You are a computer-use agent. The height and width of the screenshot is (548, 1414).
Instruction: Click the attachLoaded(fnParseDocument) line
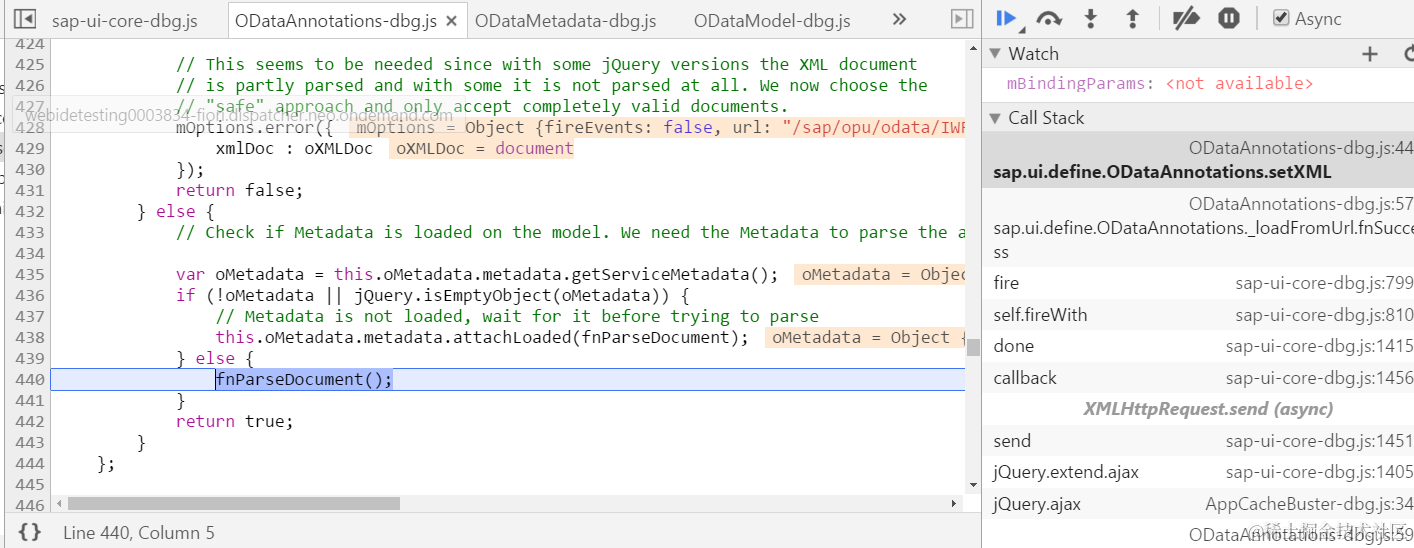482,337
